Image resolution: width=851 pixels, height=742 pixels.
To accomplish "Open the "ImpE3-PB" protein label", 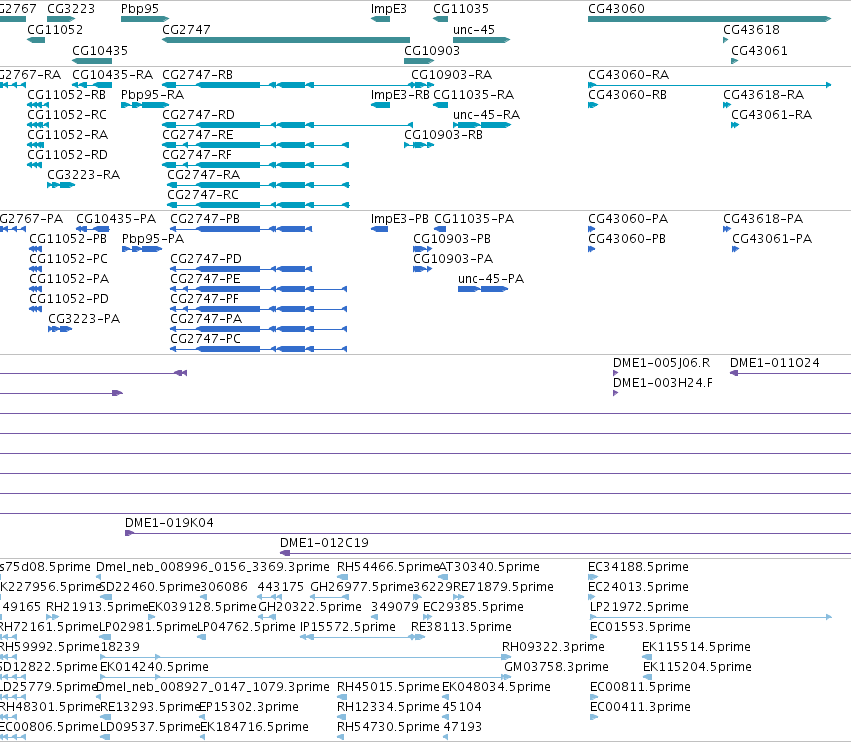I will [x=399, y=219].
